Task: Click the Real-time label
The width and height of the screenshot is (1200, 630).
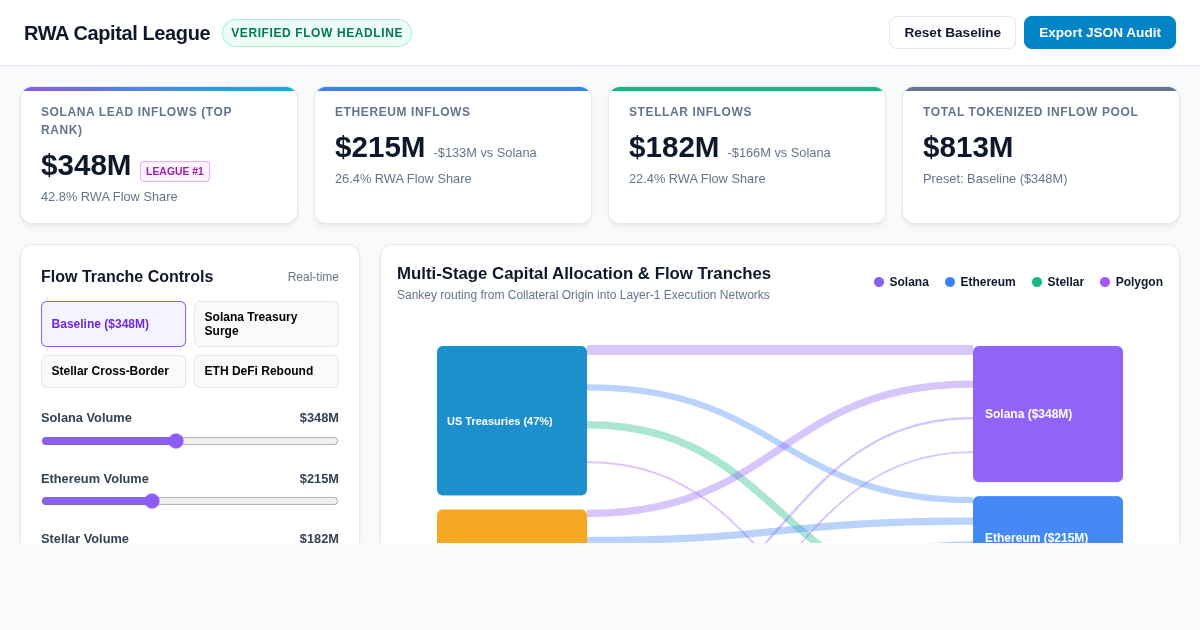Action: (313, 277)
